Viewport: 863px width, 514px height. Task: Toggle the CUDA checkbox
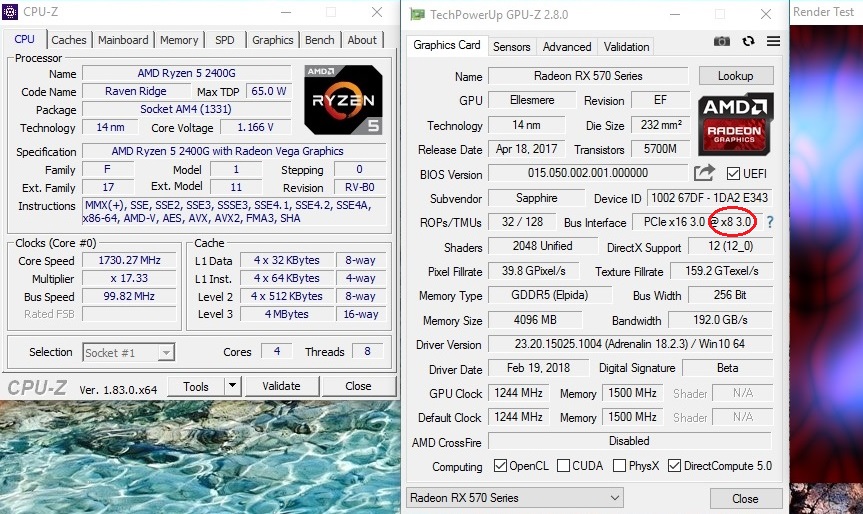(563, 466)
